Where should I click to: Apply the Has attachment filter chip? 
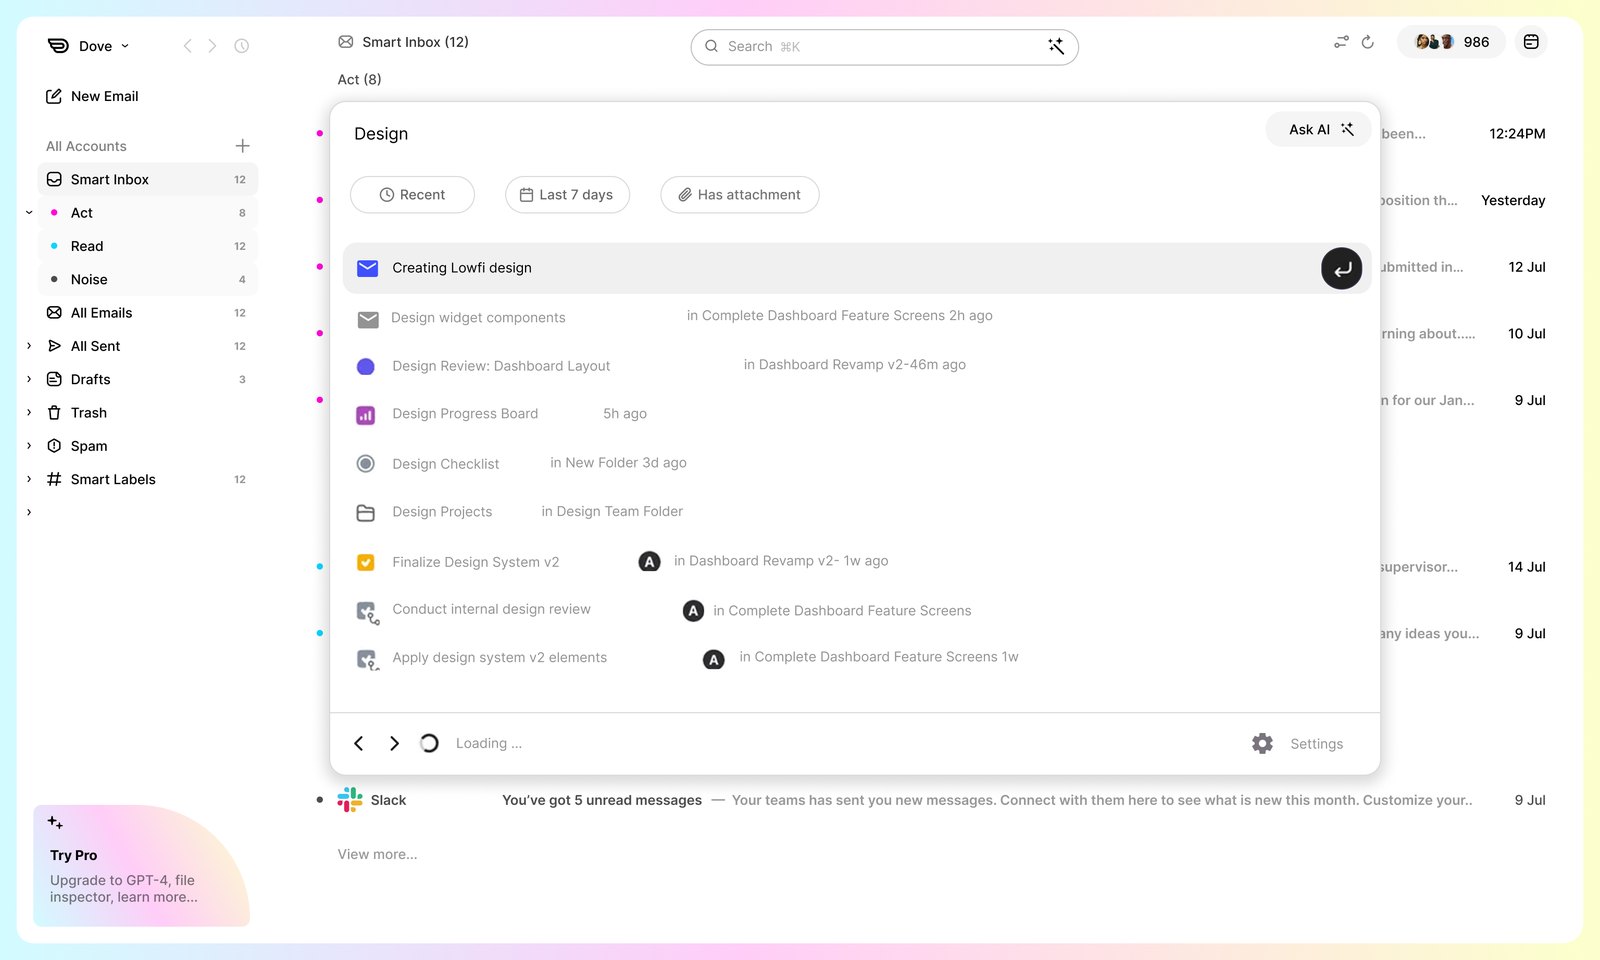pos(739,195)
